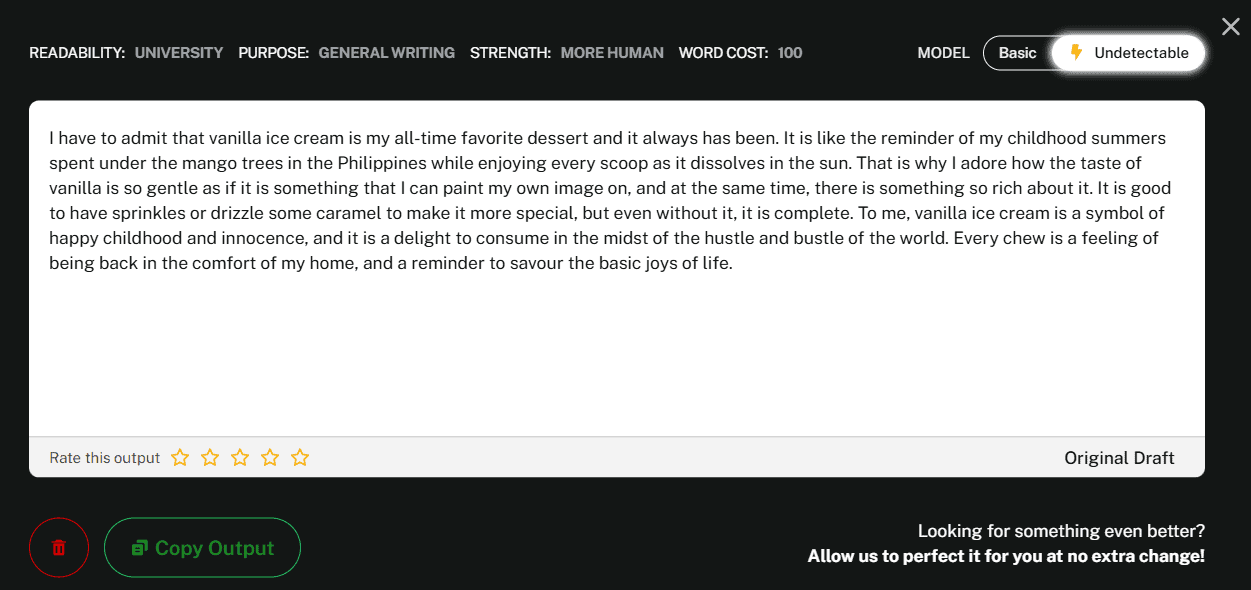
Task: Click the MORE HUMAN strength setting
Action: [612, 53]
